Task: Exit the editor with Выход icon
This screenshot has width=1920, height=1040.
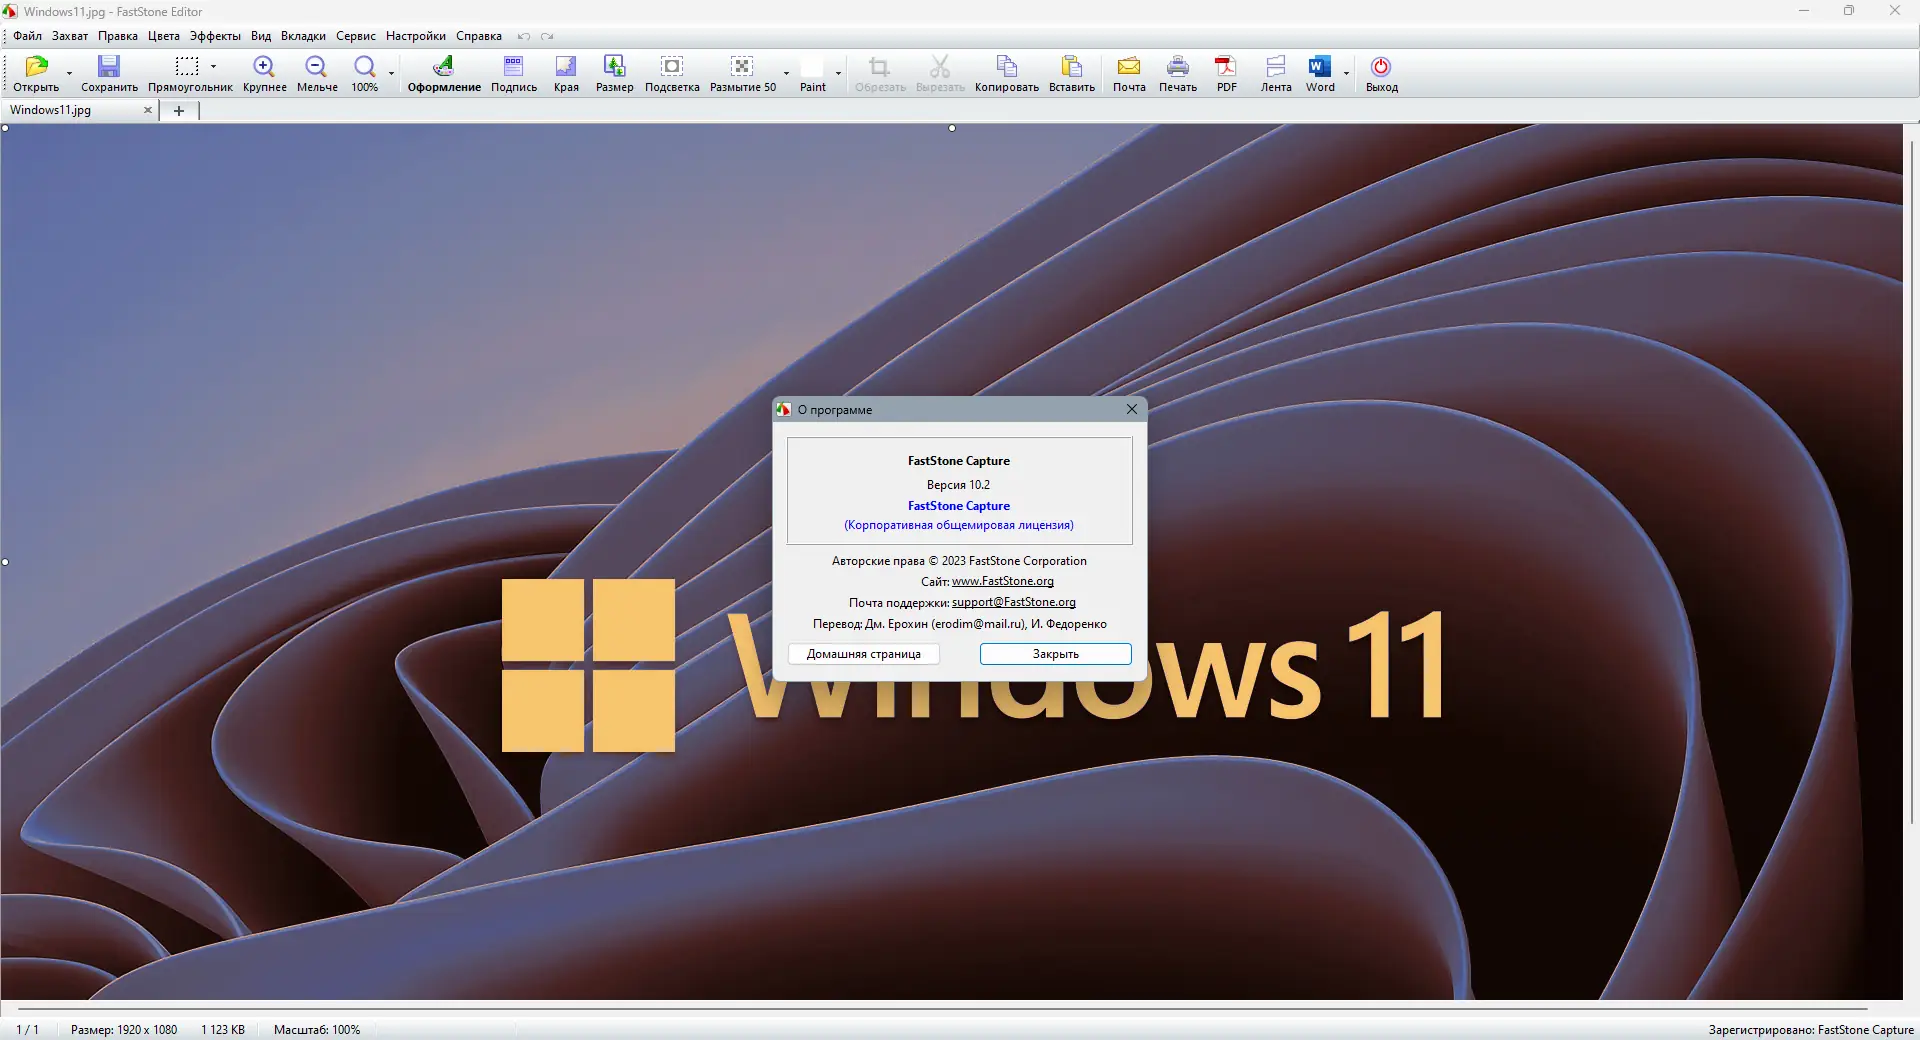Action: pos(1381,67)
